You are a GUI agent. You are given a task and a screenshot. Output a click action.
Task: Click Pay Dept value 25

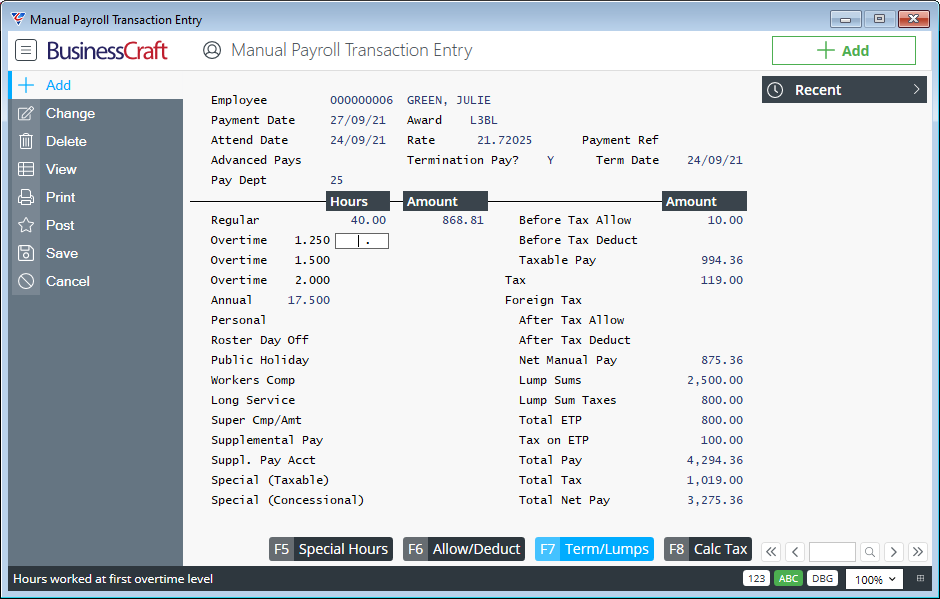coord(336,180)
